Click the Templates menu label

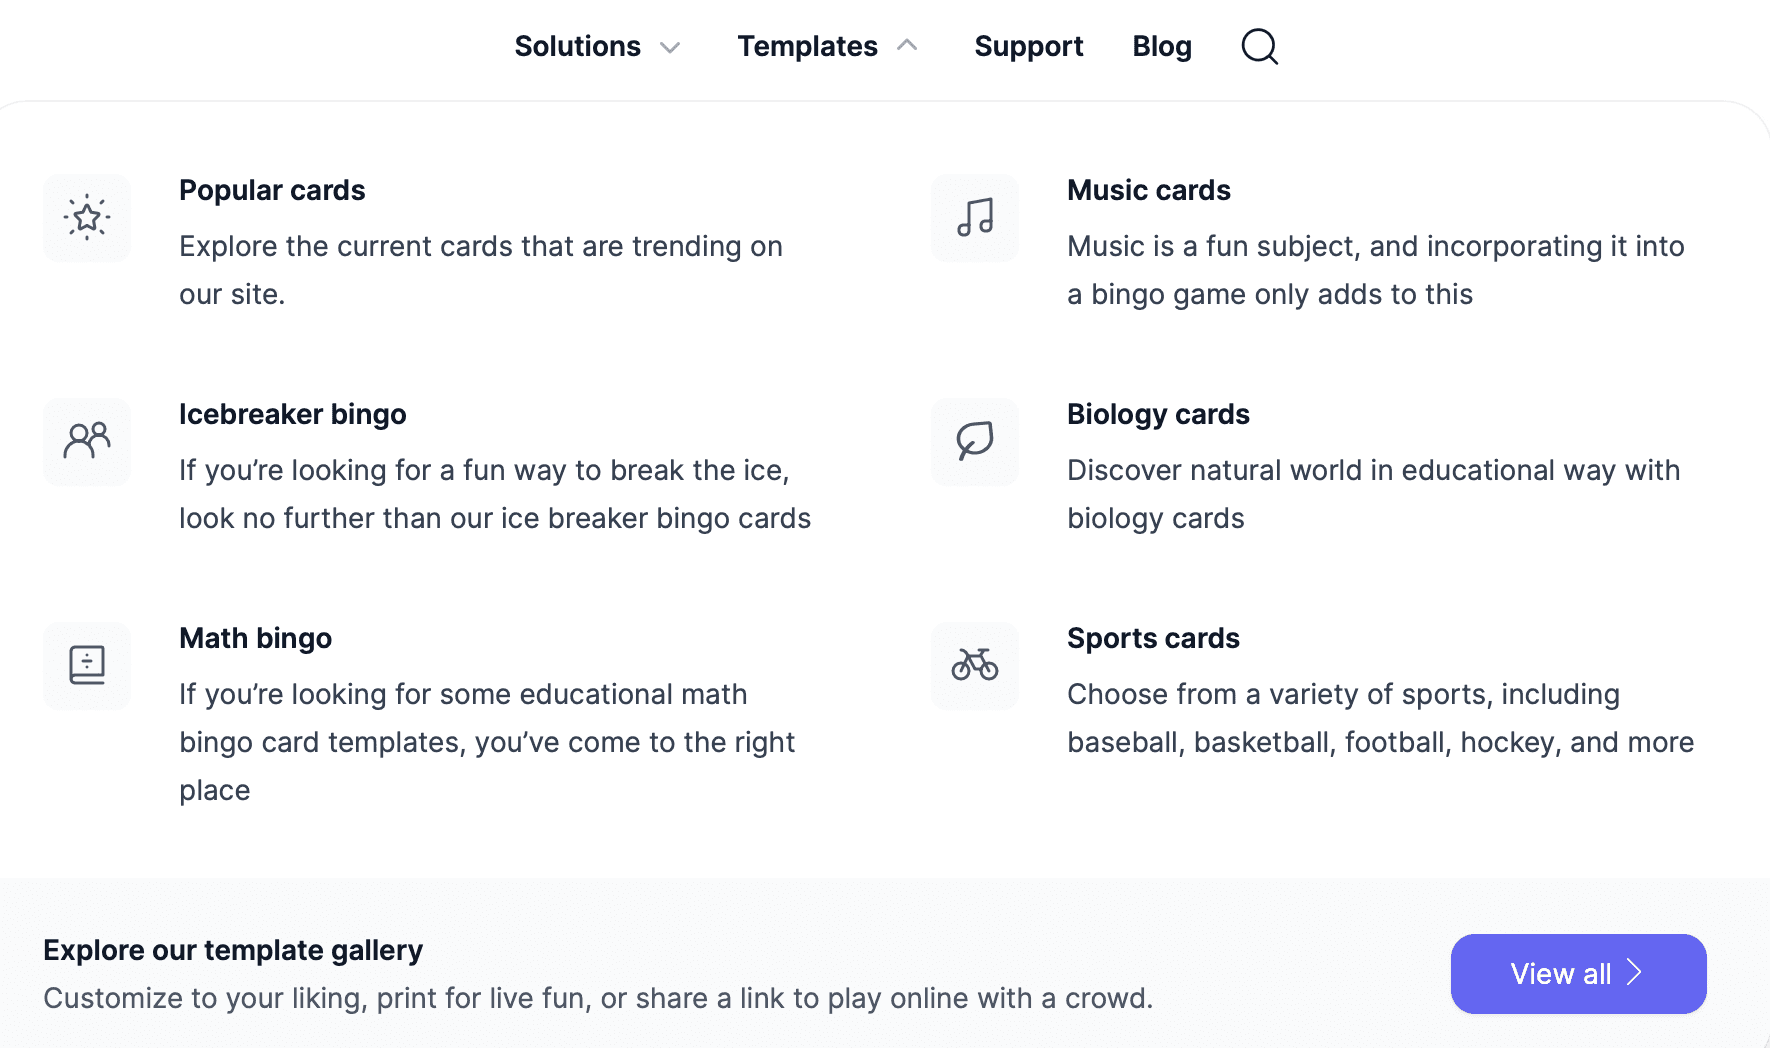pyautogui.click(x=807, y=46)
